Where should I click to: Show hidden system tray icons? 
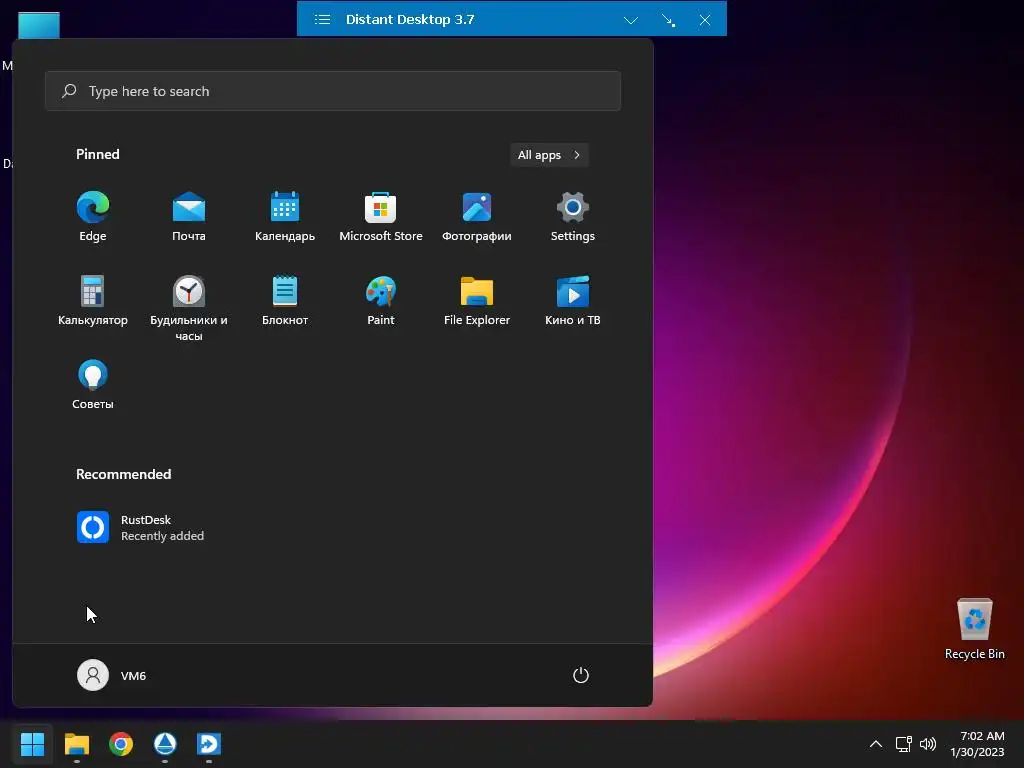coord(876,744)
